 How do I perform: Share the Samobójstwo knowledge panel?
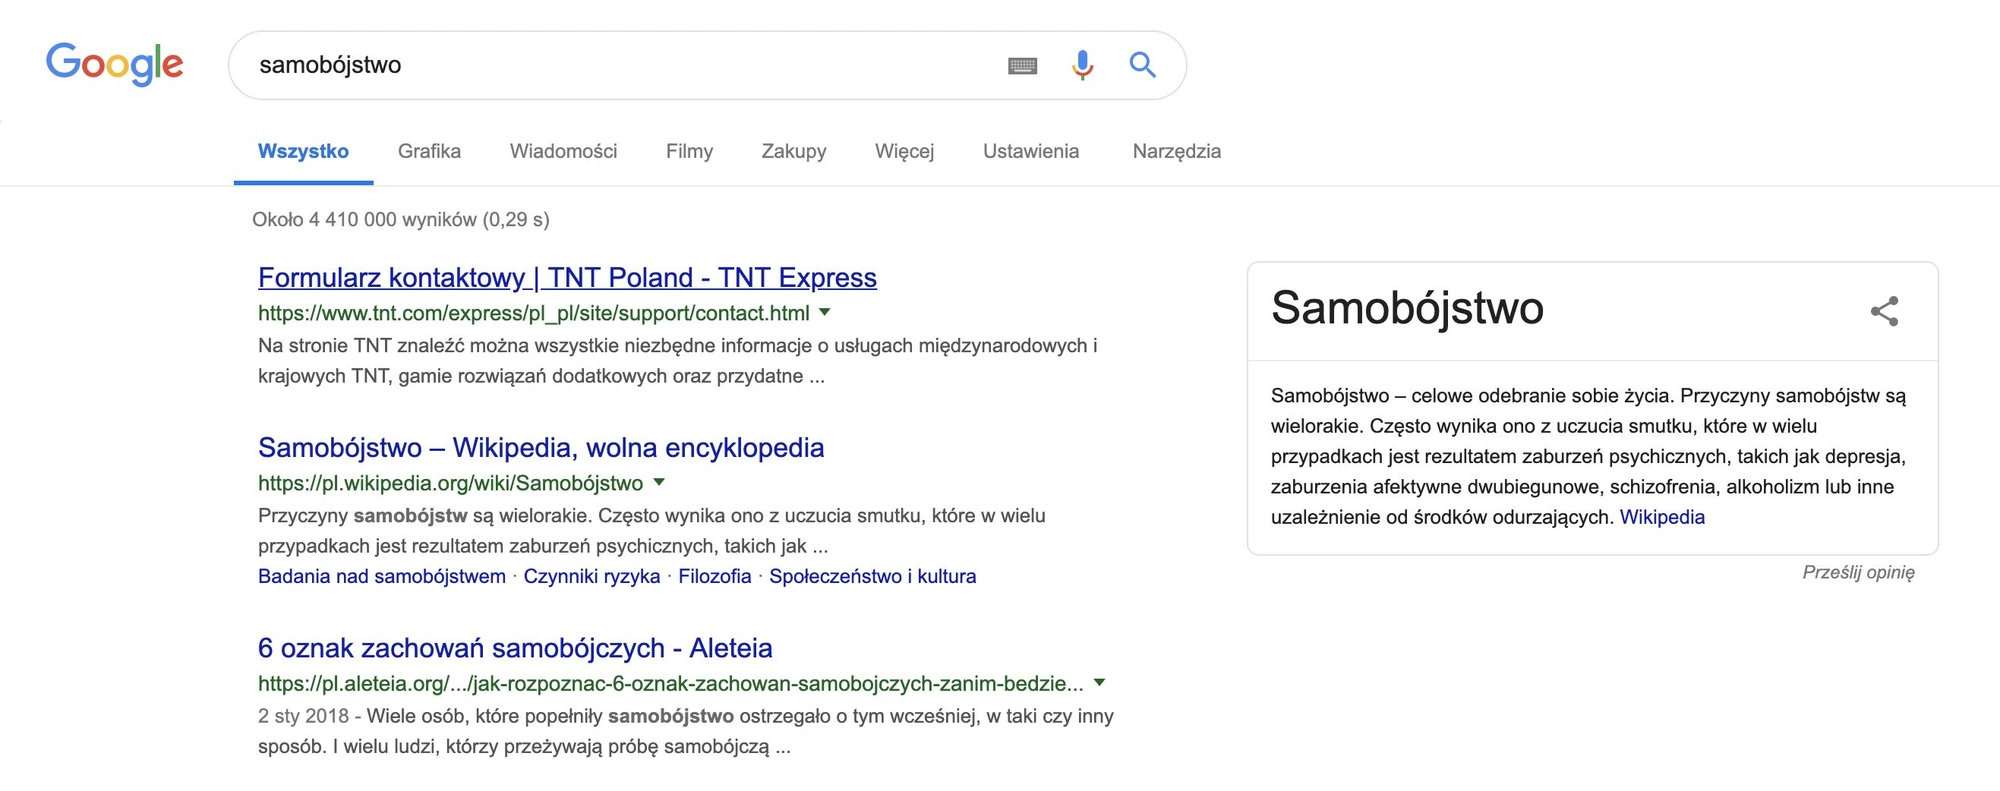tap(1884, 311)
